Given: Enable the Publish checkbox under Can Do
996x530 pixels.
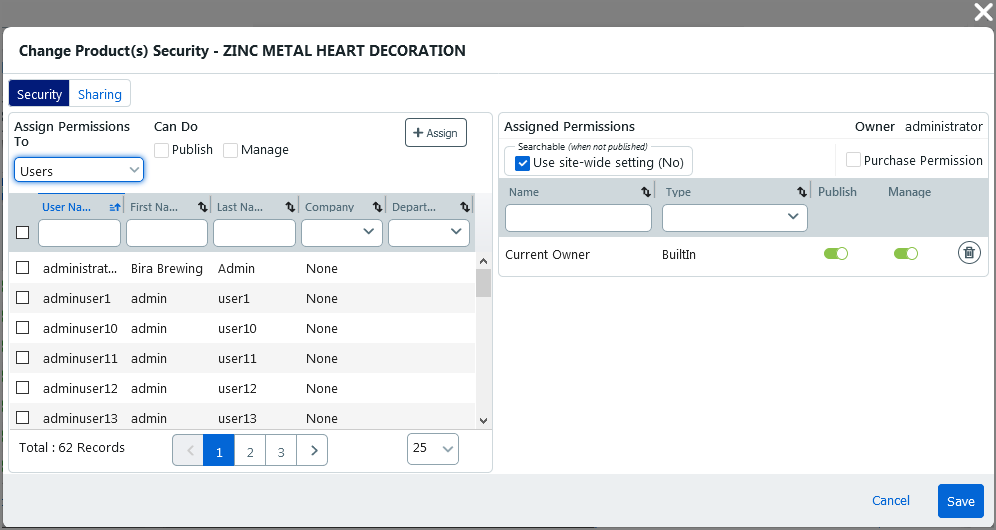Looking at the screenshot, I should (162, 150).
